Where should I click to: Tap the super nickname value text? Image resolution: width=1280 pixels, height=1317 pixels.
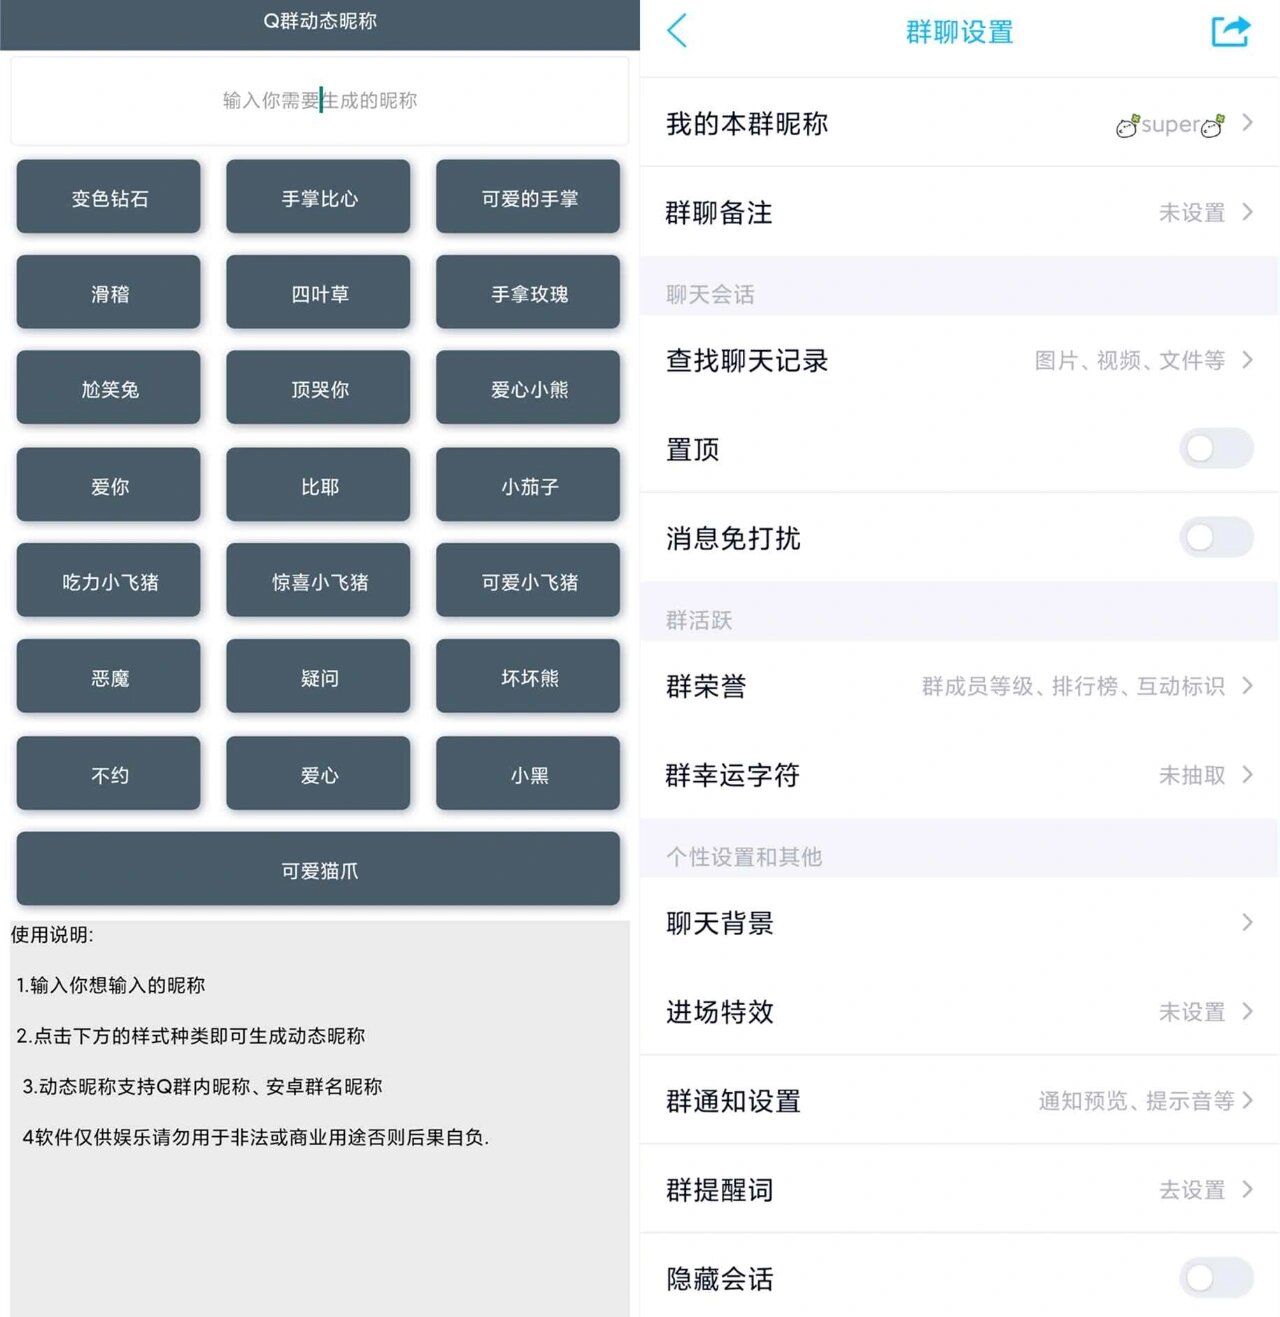(x=1170, y=125)
